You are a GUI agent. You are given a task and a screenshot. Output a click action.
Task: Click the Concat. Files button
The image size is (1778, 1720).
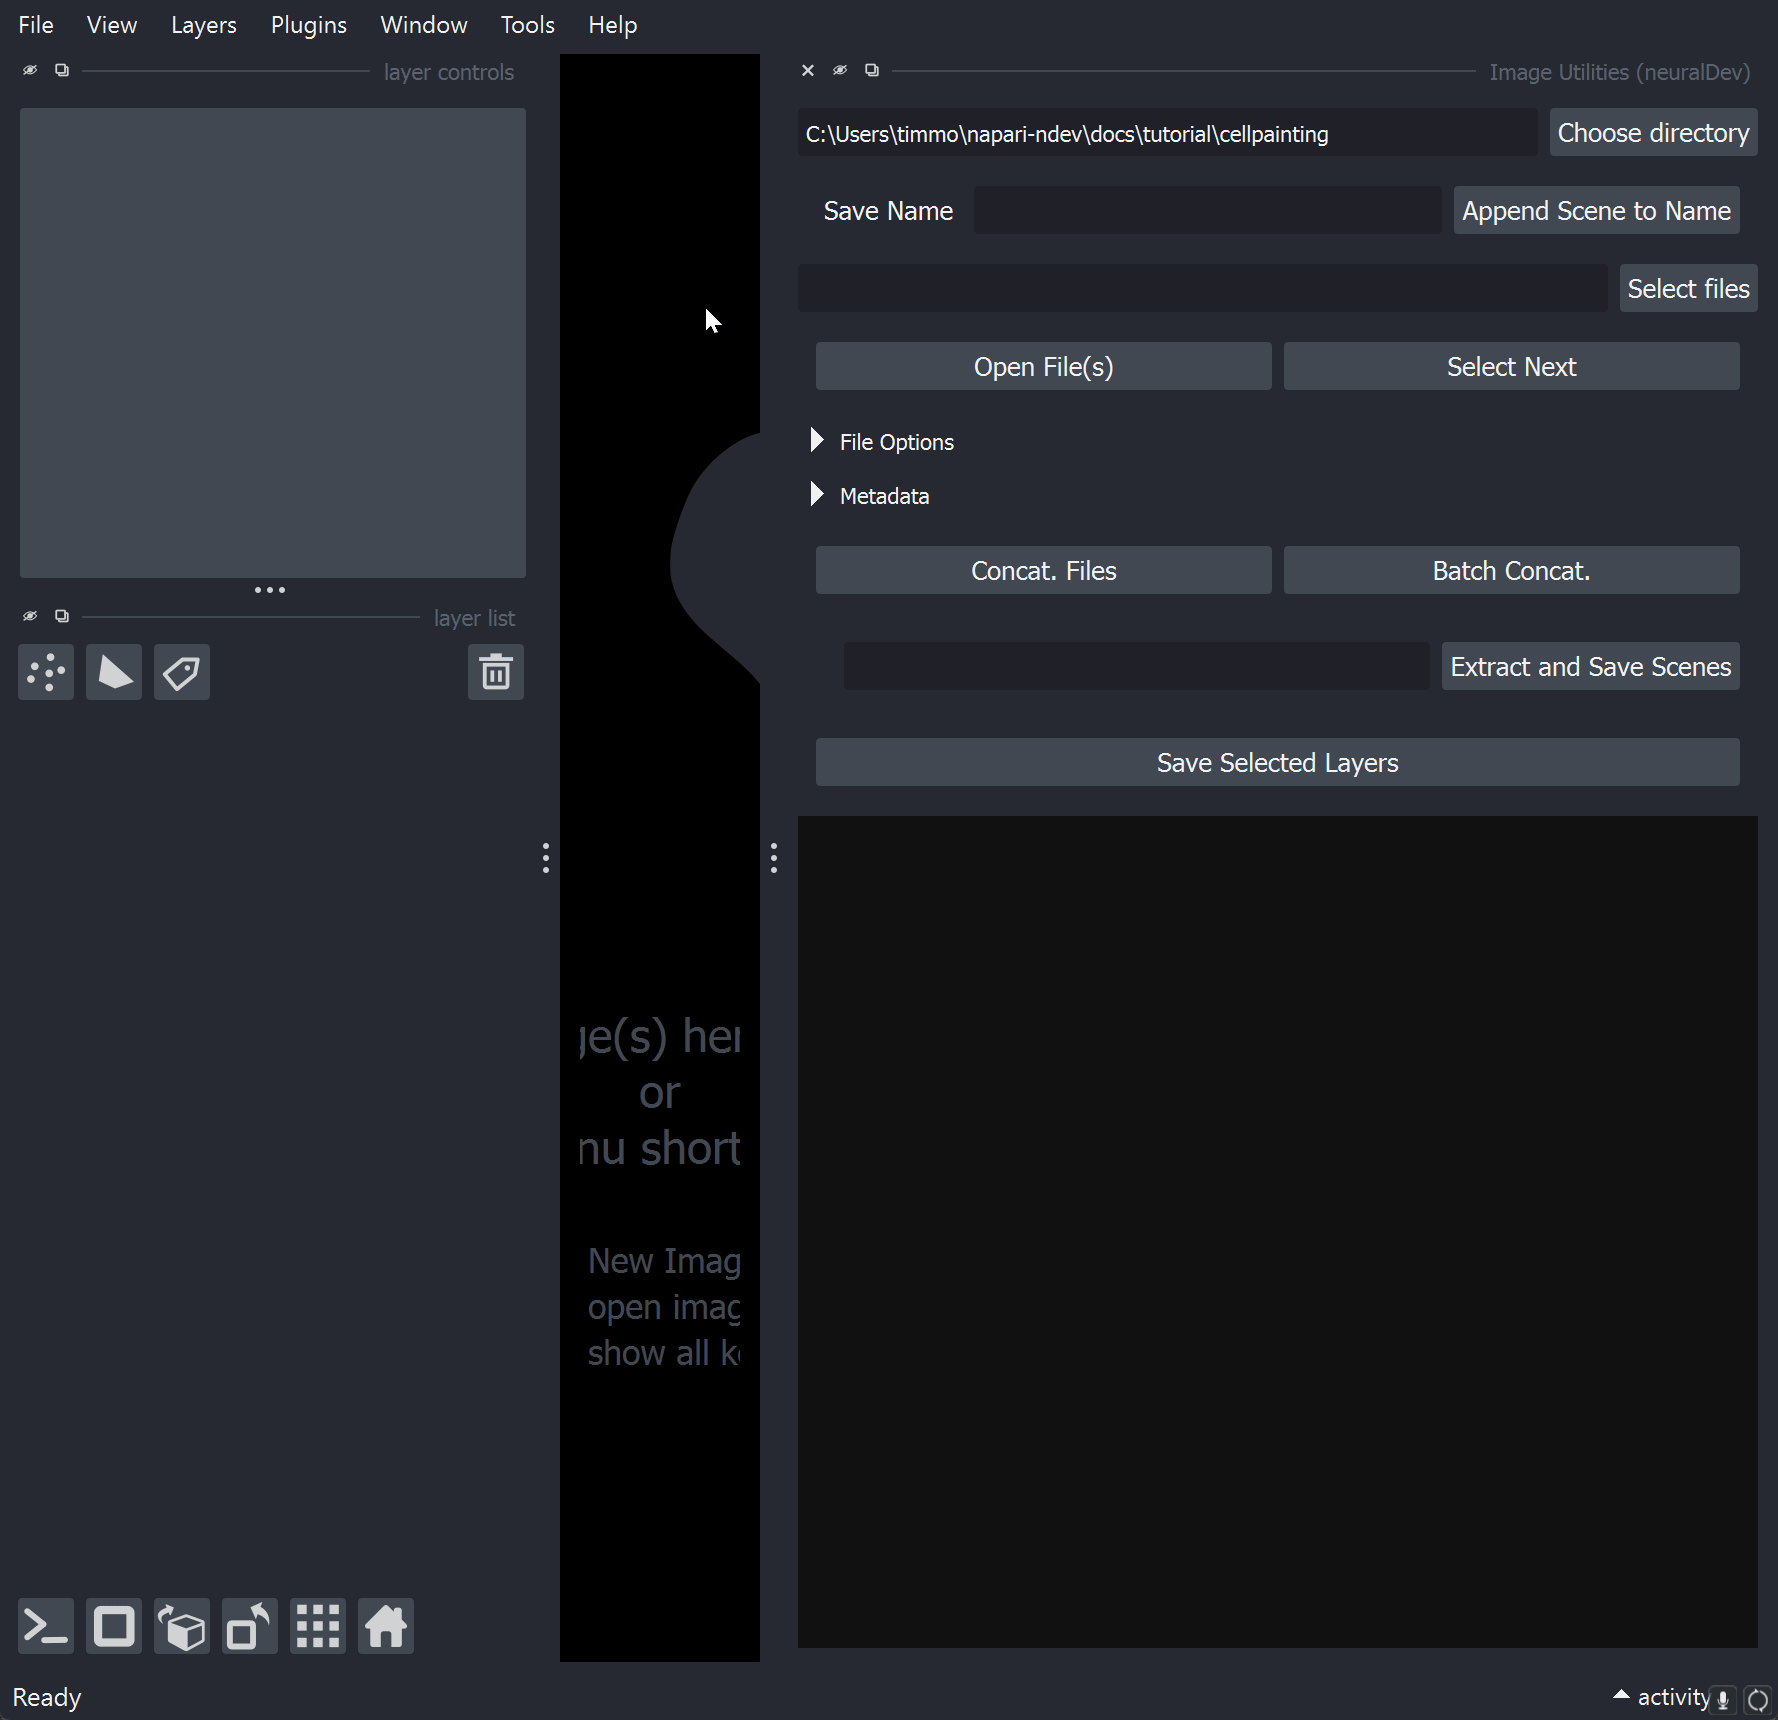click(x=1043, y=570)
